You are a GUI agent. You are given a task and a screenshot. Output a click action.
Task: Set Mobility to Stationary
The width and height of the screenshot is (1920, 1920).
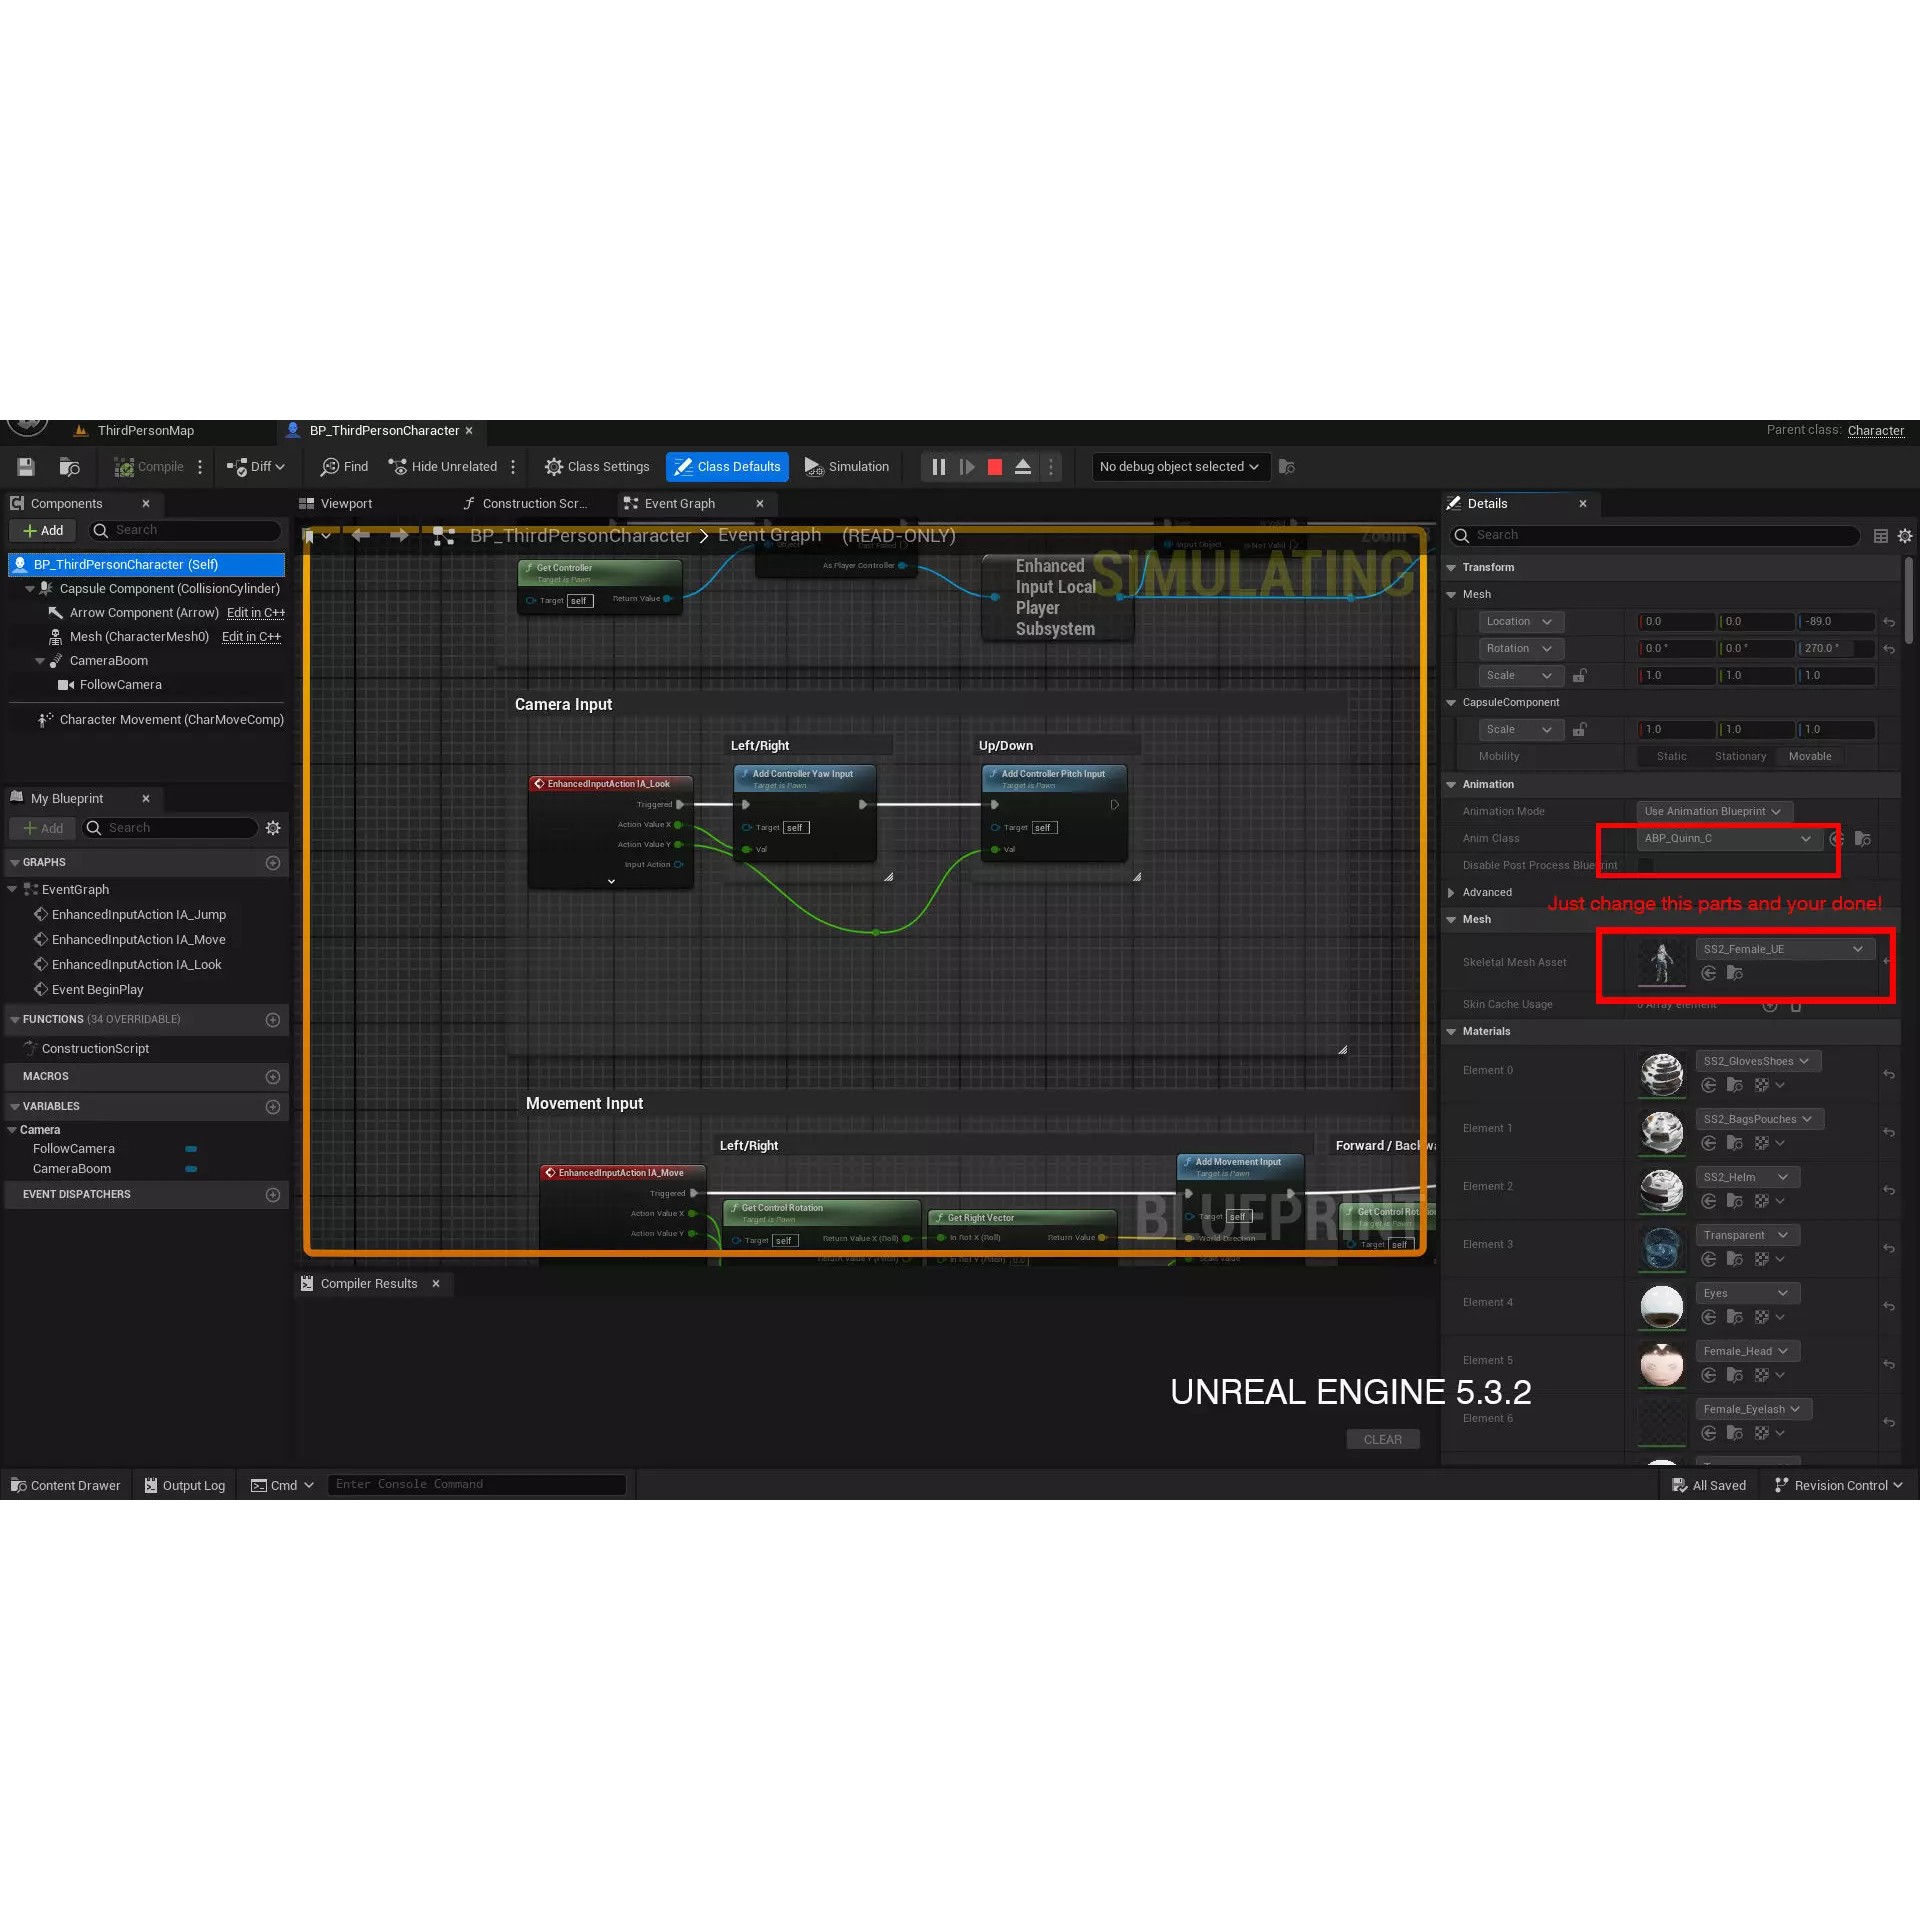pyautogui.click(x=1740, y=757)
